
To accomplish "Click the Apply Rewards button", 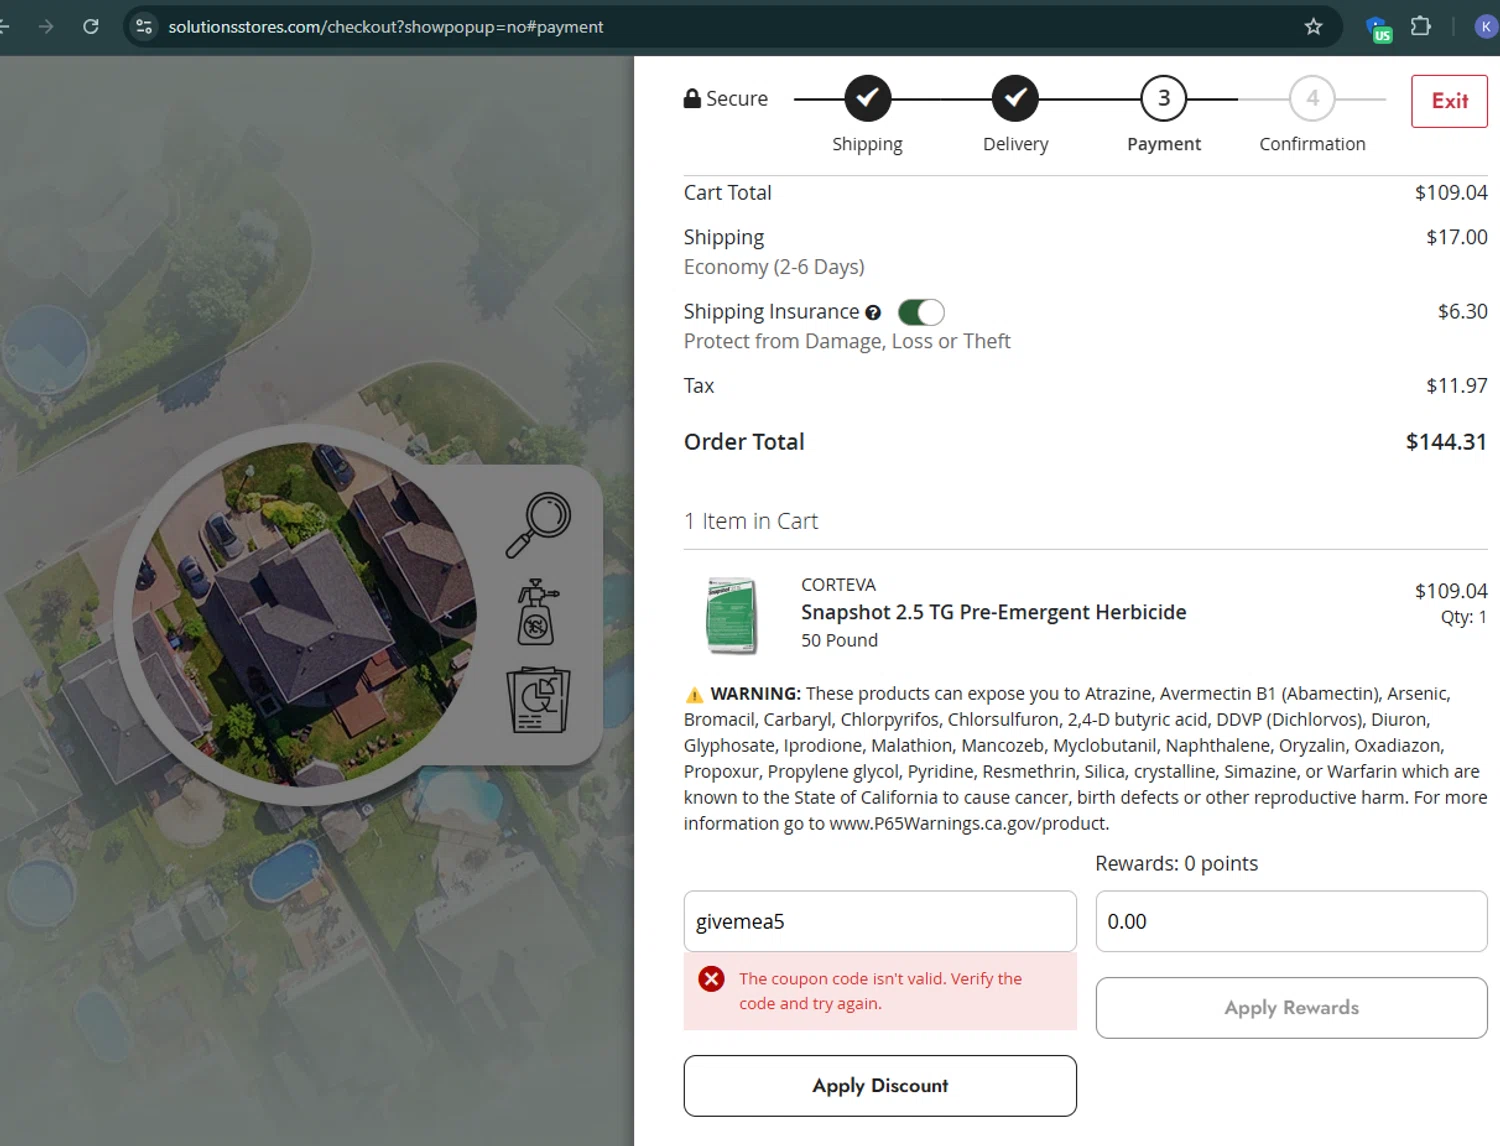I will [x=1292, y=1008].
